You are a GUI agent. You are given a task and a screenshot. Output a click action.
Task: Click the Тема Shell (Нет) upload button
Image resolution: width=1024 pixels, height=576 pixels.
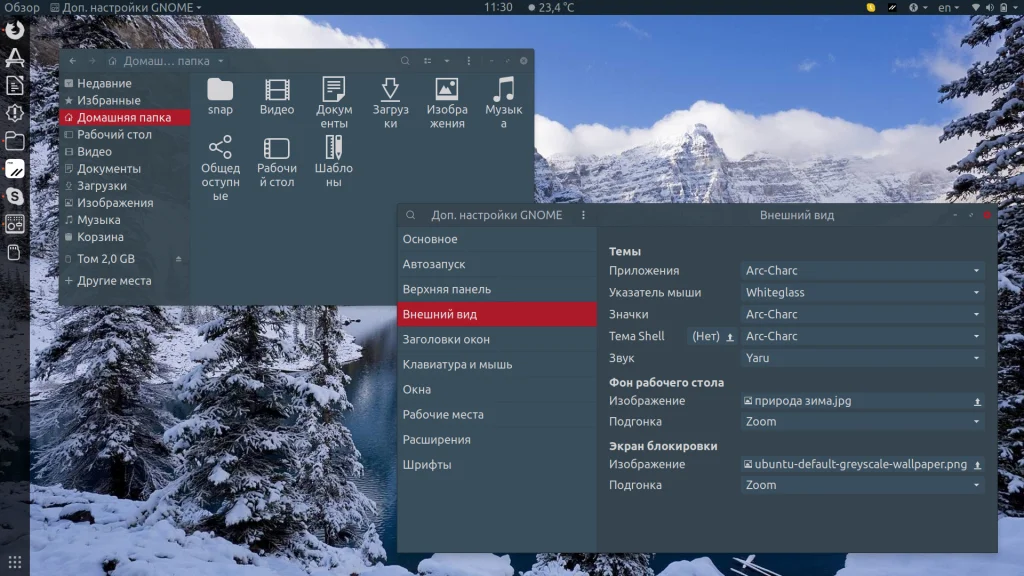(729, 337)
